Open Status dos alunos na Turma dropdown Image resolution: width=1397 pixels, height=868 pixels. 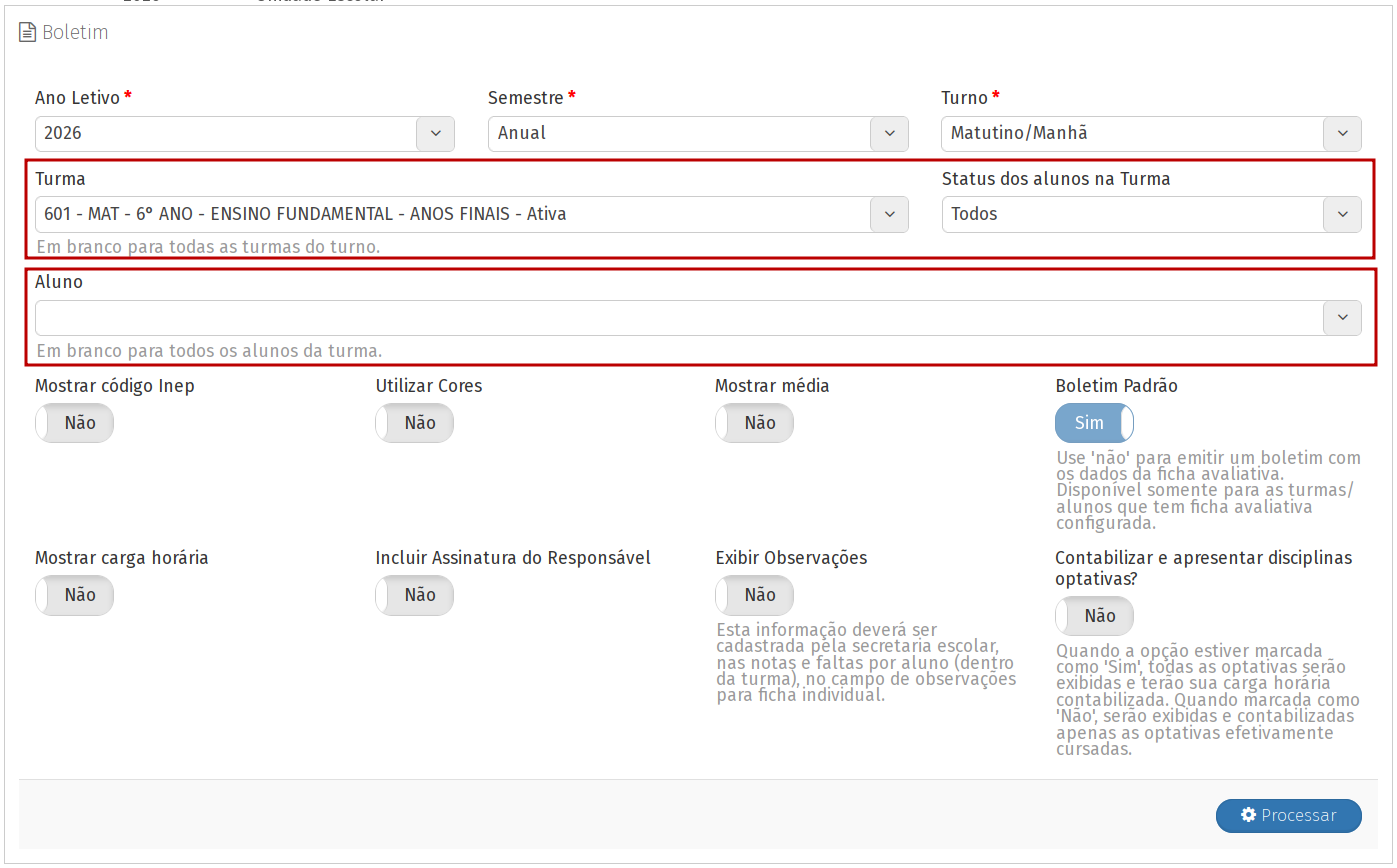[1342, 214]
